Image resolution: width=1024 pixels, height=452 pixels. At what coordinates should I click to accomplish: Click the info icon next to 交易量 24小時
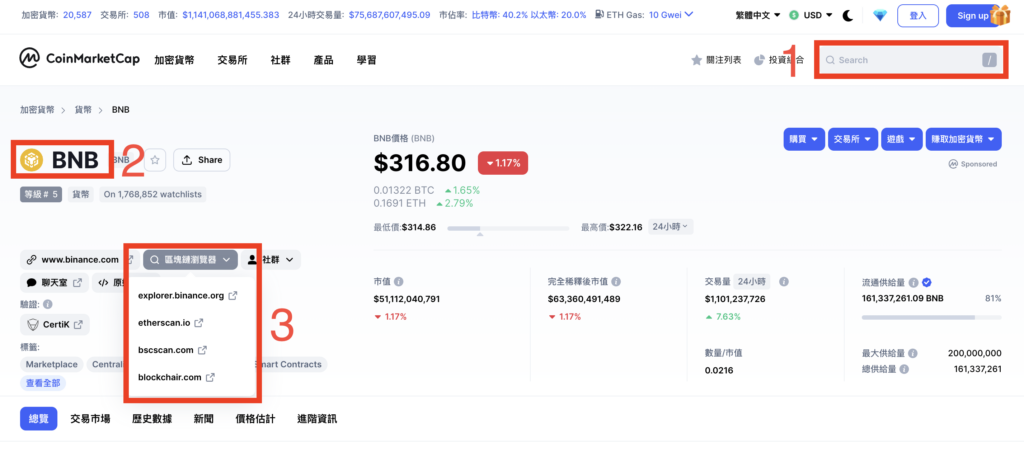(784, 282)
